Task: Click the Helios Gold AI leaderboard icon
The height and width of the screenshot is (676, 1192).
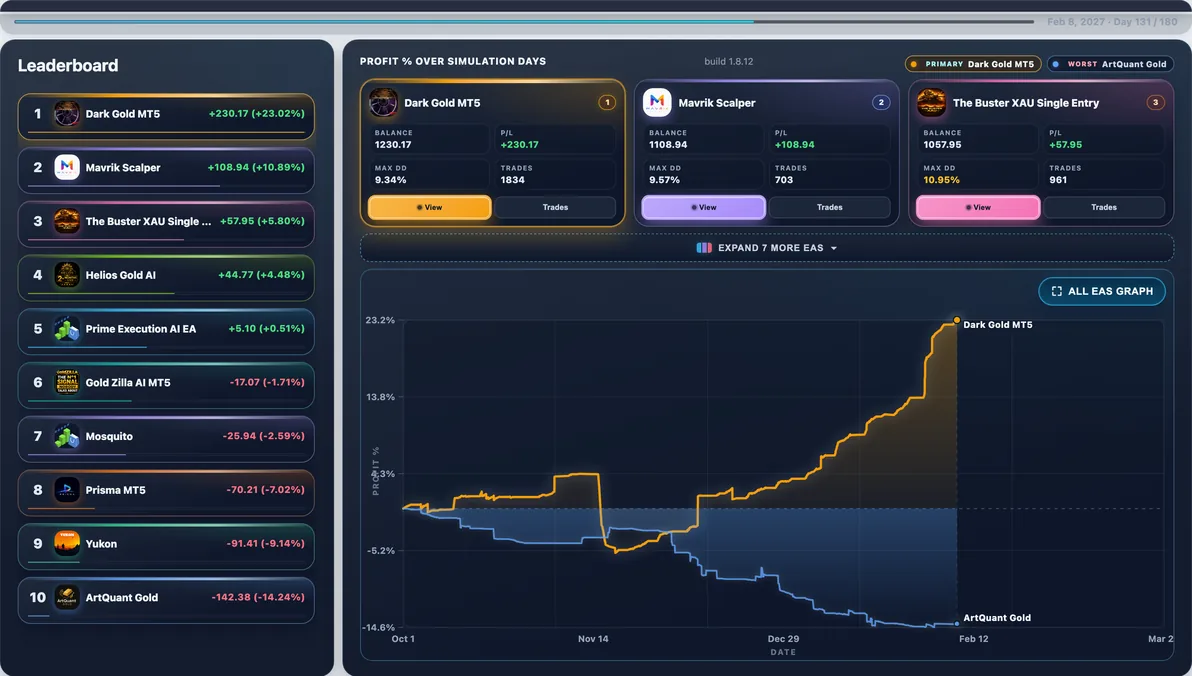Action: click(x=67, y=275)
